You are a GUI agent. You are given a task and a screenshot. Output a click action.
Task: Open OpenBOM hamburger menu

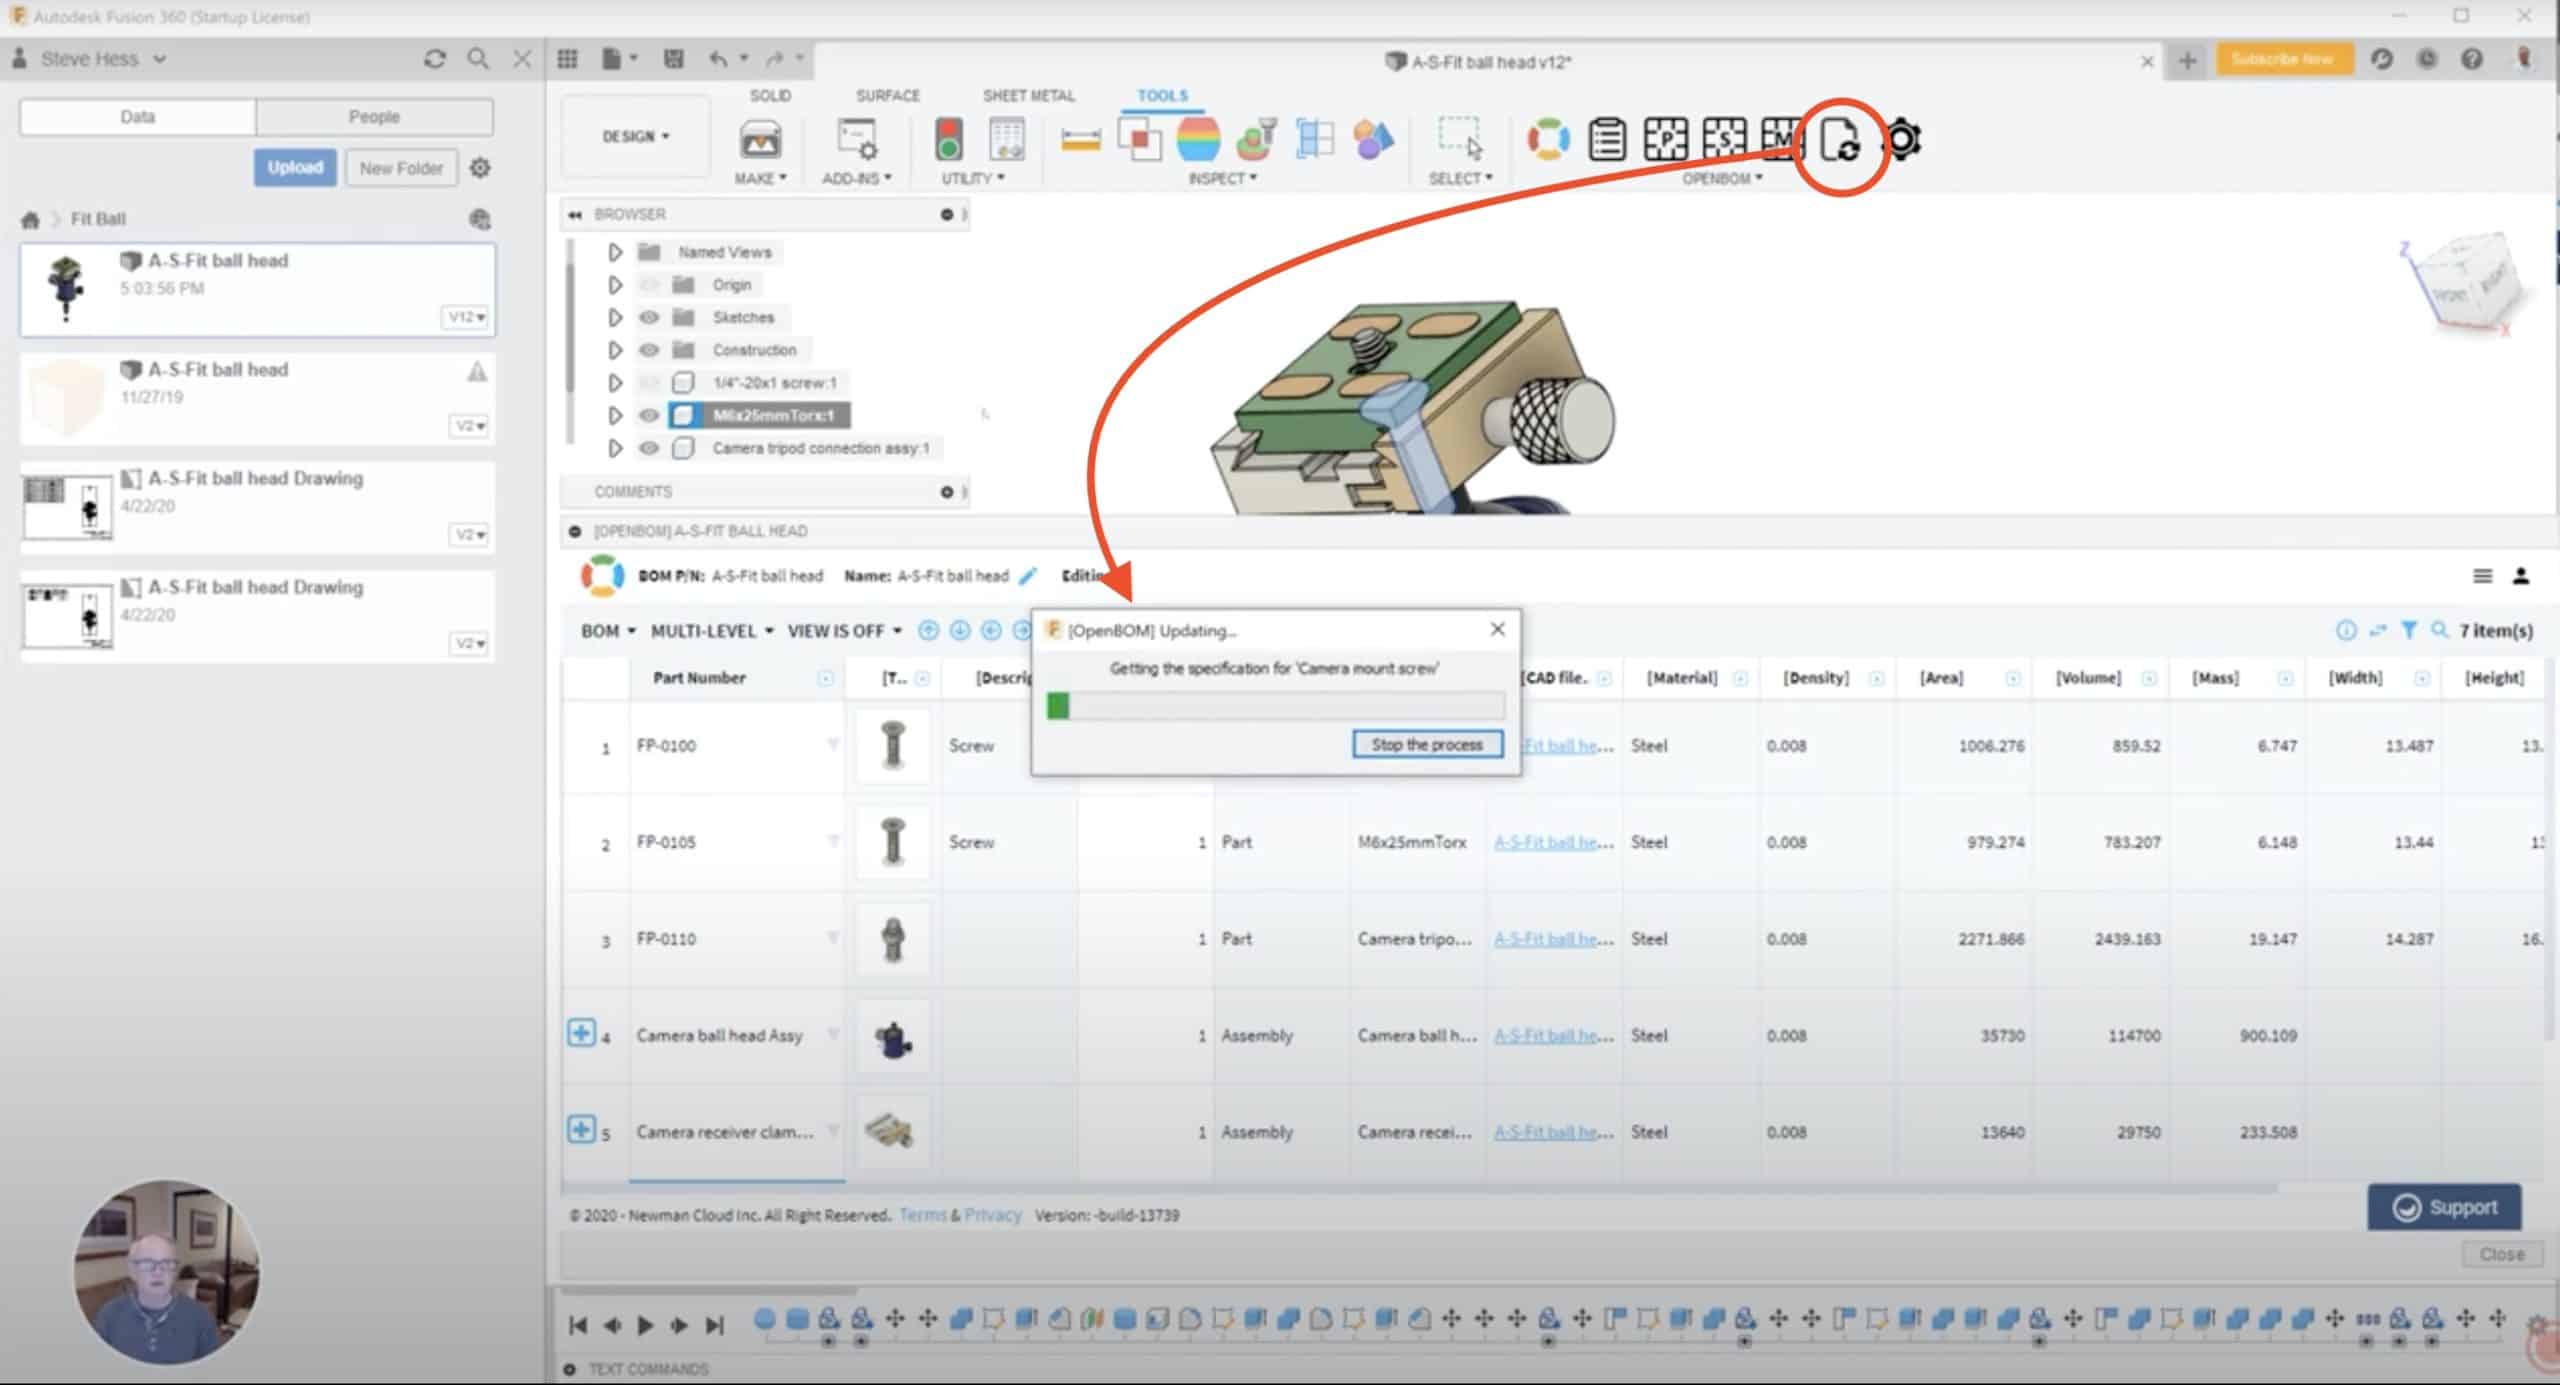[x=2482, y=576]
